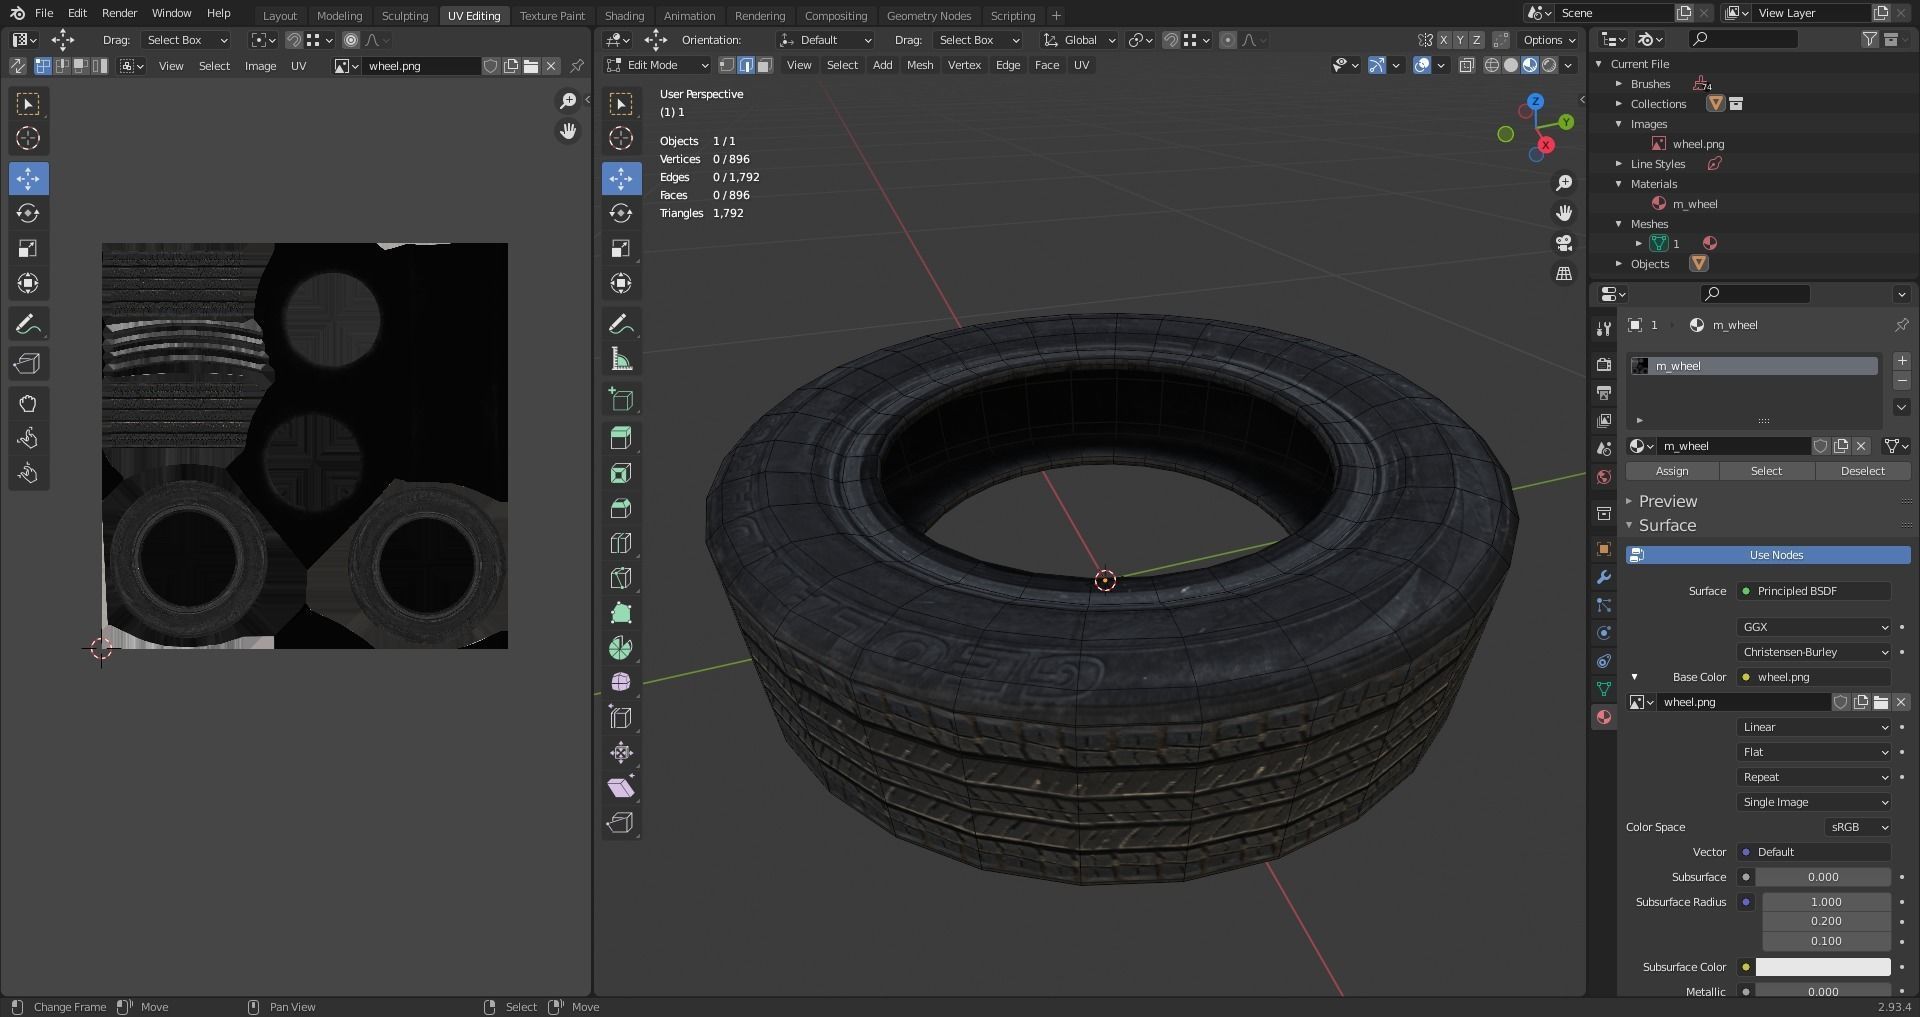Select the Smooth tool

point(621,682)
